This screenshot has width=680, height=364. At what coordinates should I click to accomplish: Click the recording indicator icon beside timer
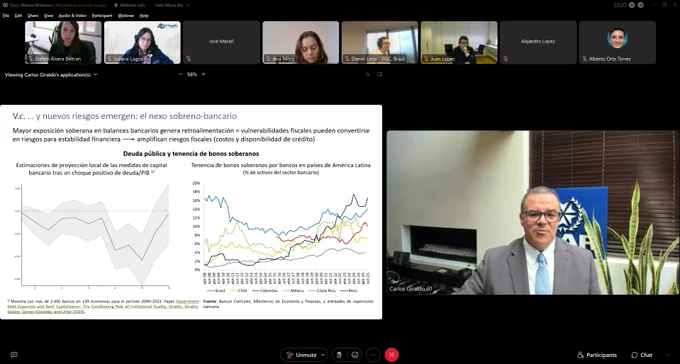(x=631, y=5)
